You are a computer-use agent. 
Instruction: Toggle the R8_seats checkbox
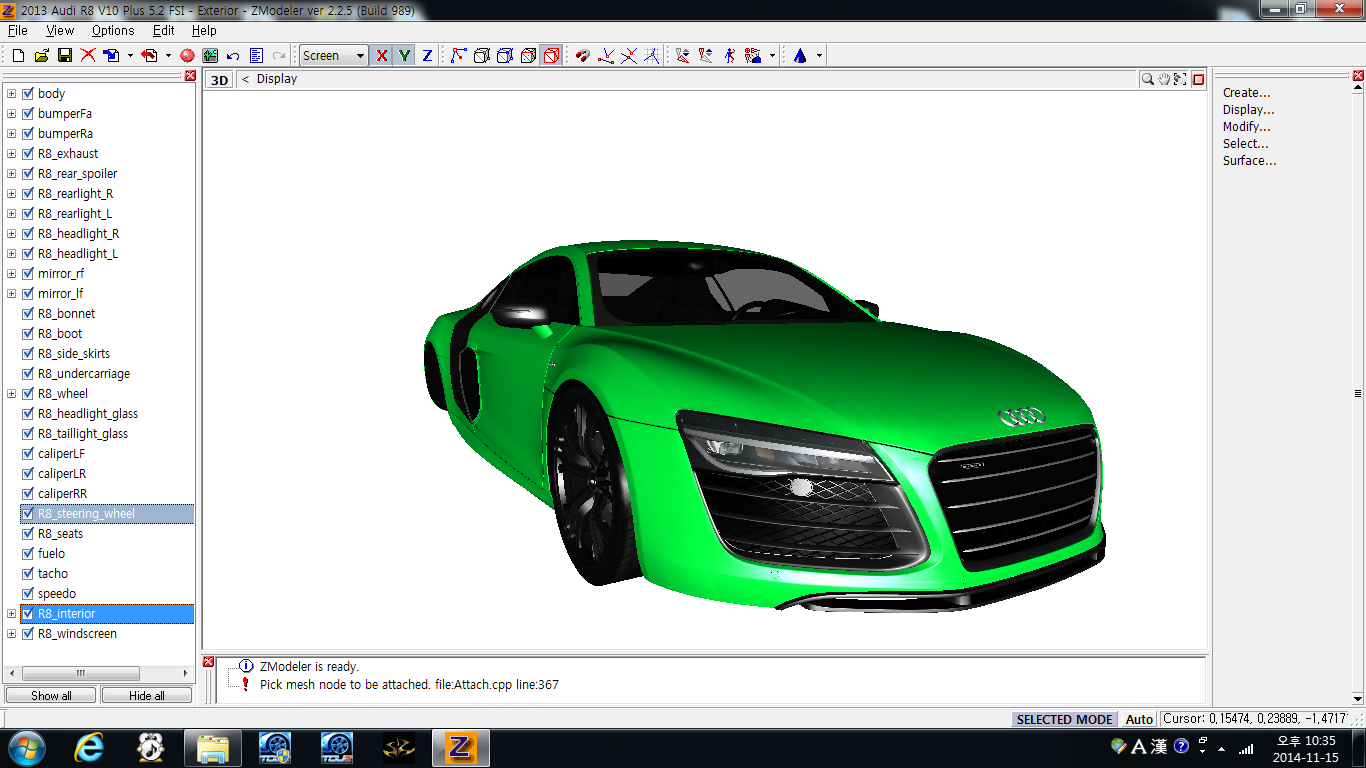click(28, 533)
